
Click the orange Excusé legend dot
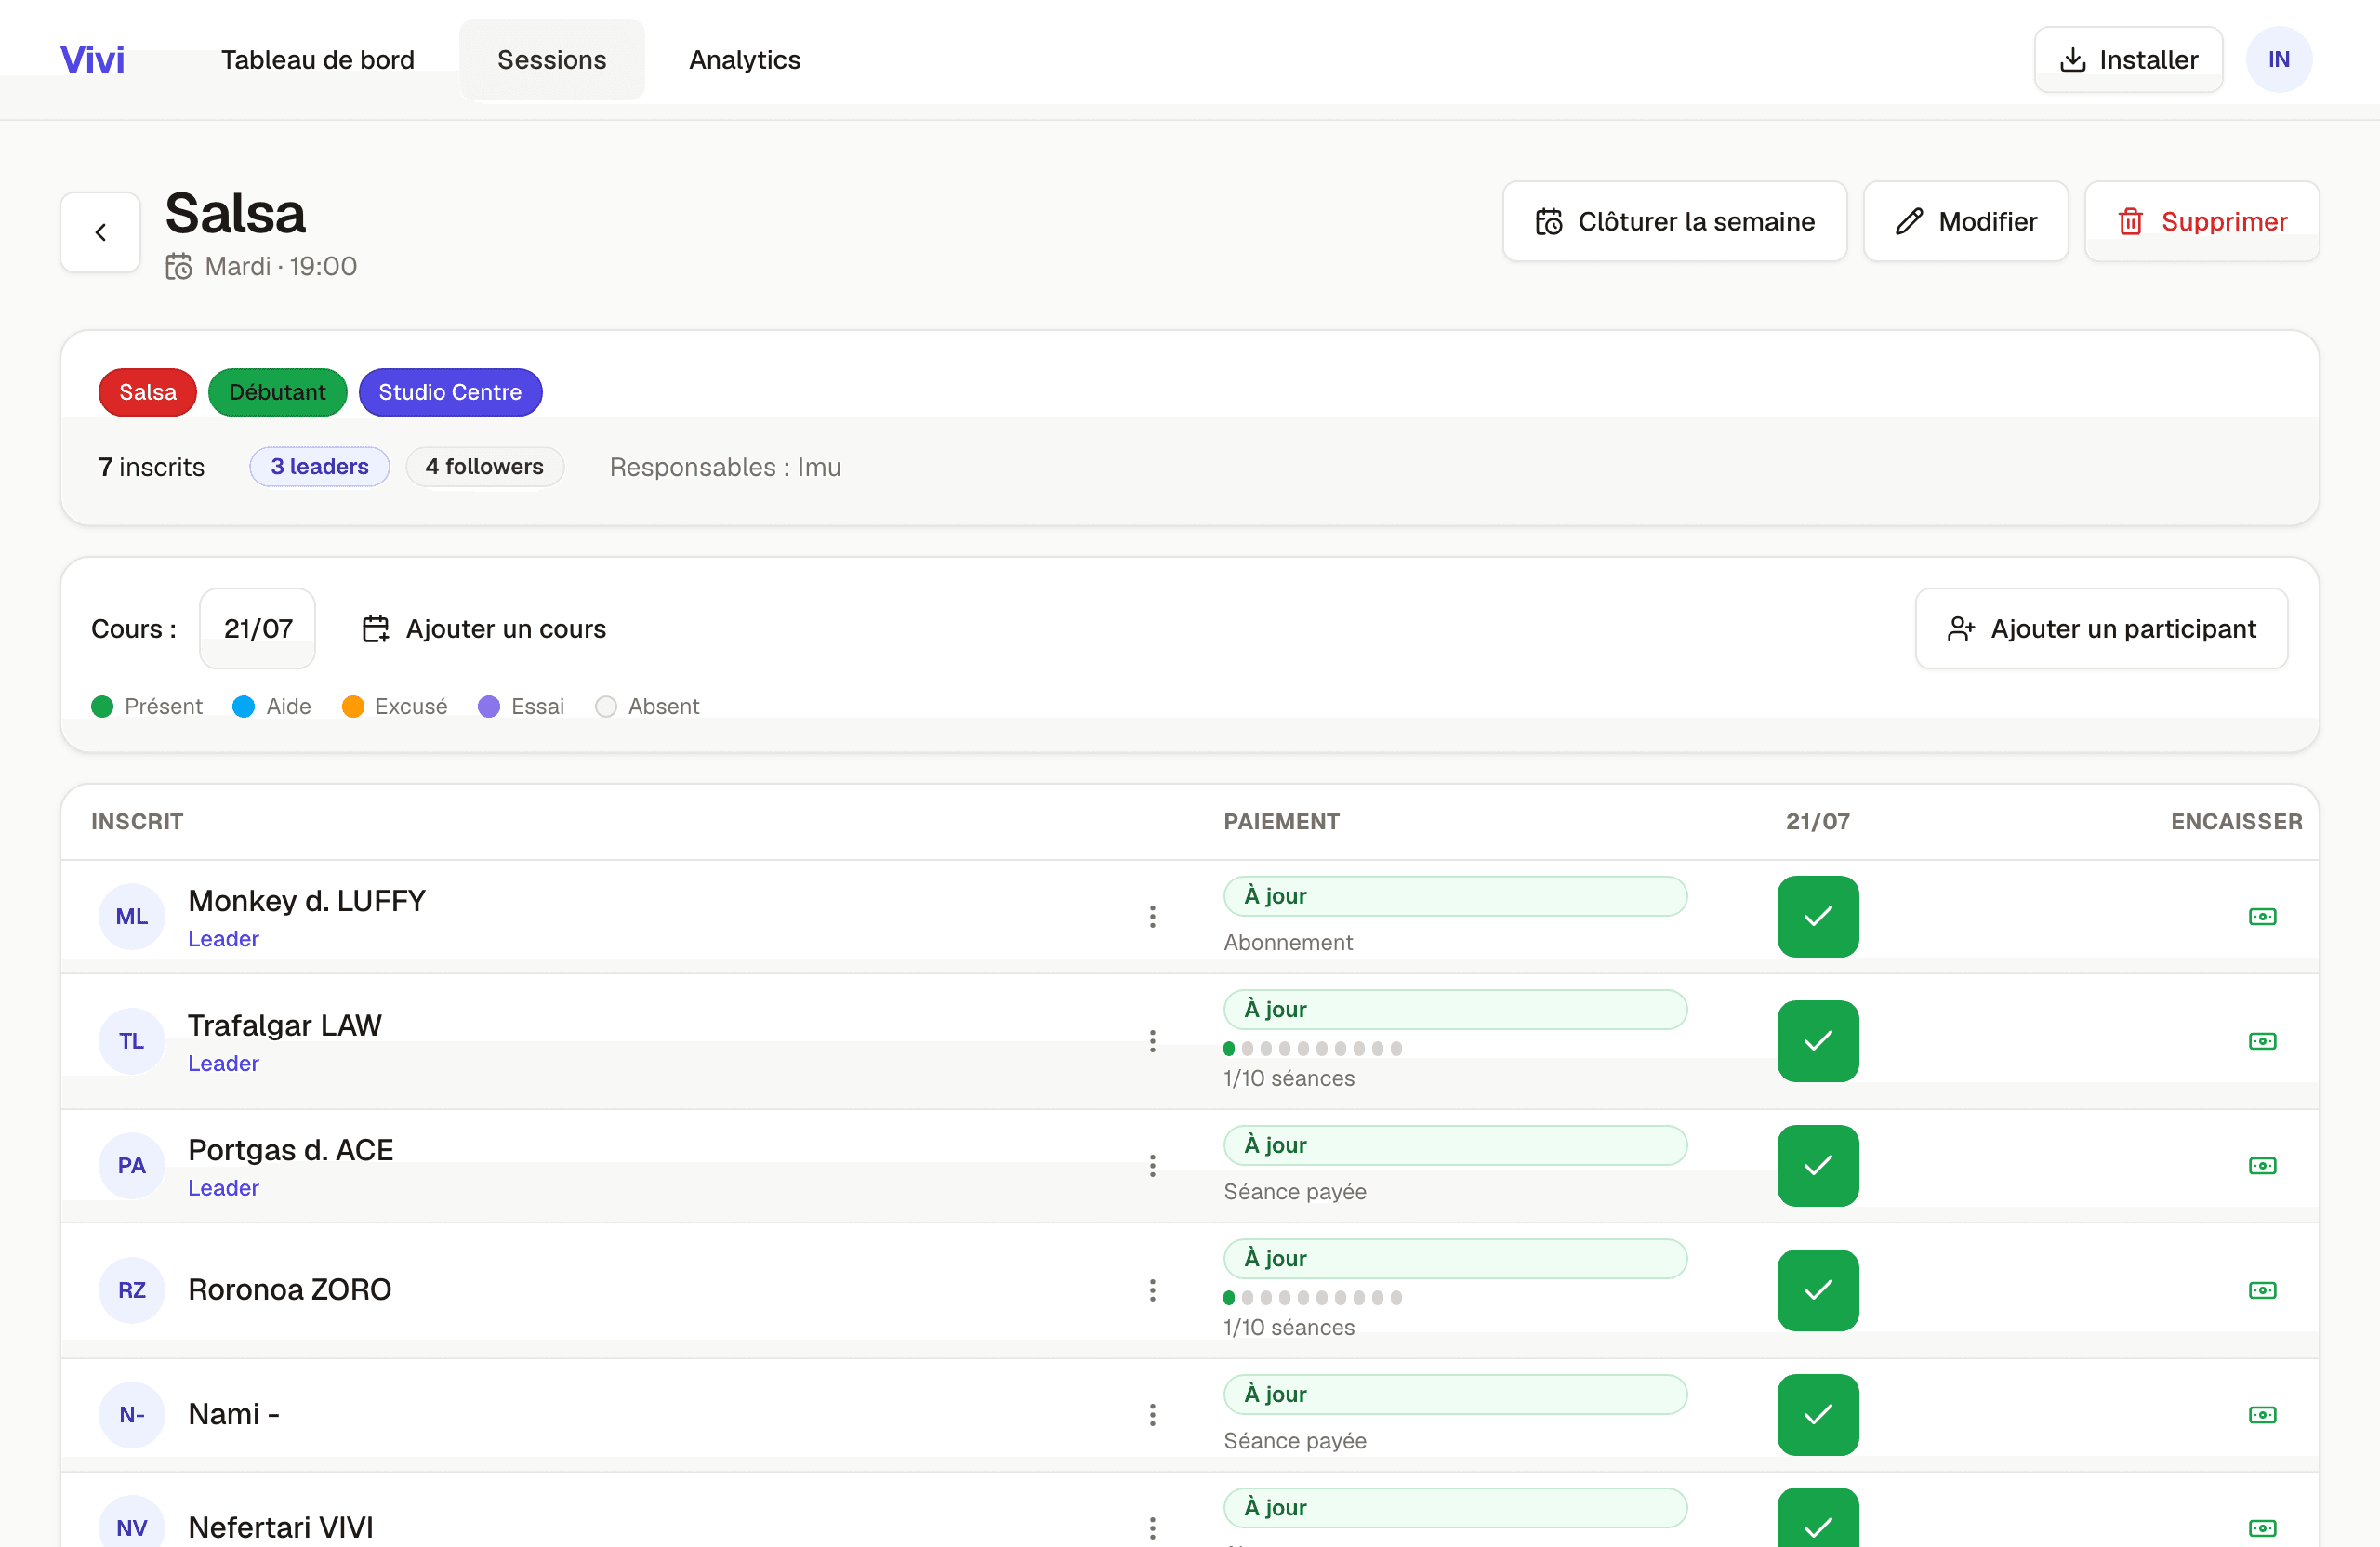[x=352, y=707]
